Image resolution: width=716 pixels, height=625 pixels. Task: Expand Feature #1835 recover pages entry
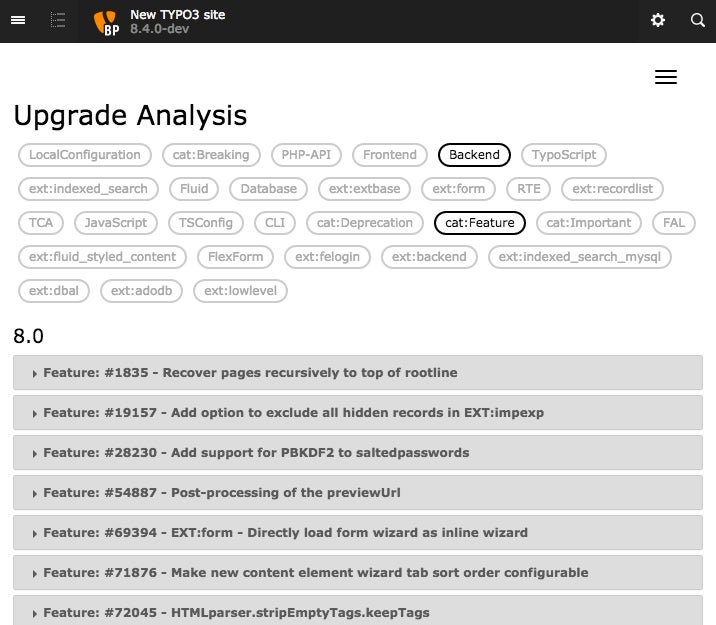click(250, 373)
